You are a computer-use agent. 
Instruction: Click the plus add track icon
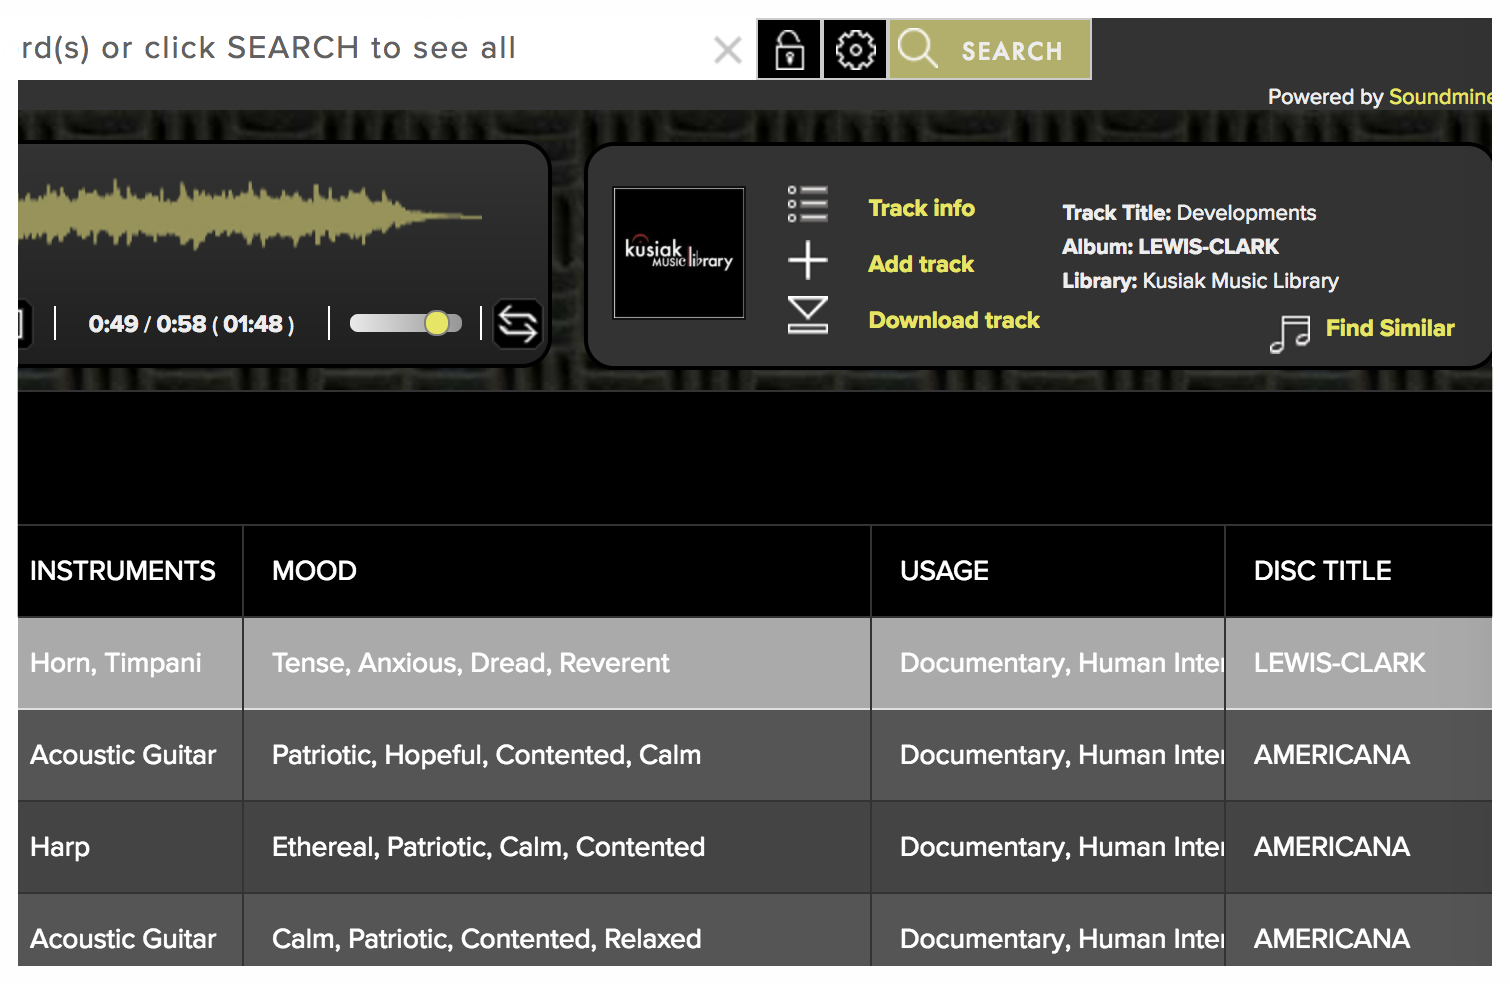(807, 261)
